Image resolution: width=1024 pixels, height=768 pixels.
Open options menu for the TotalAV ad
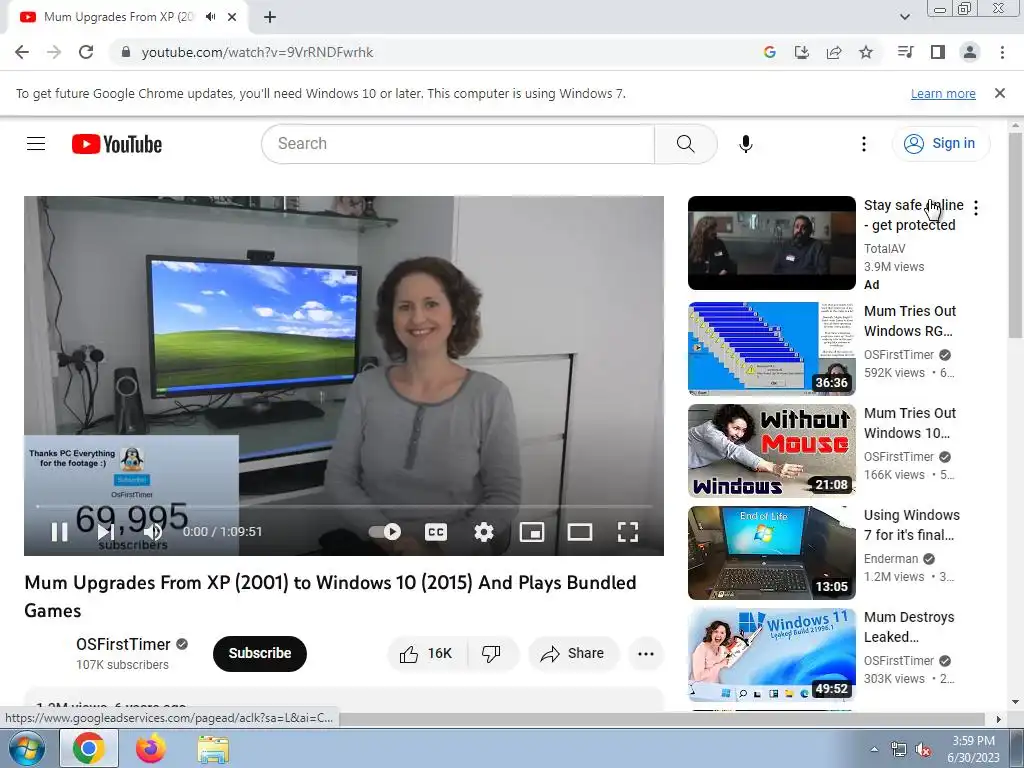976,208
